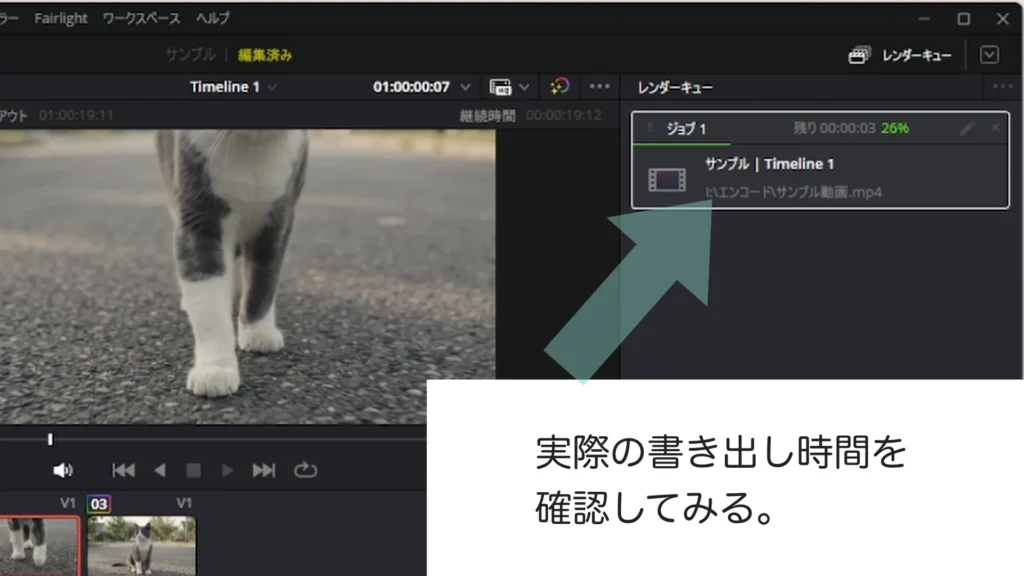Select the ジョブ 1 render job
This screenshot has width=1024, height=576.
tap(820, 160)
